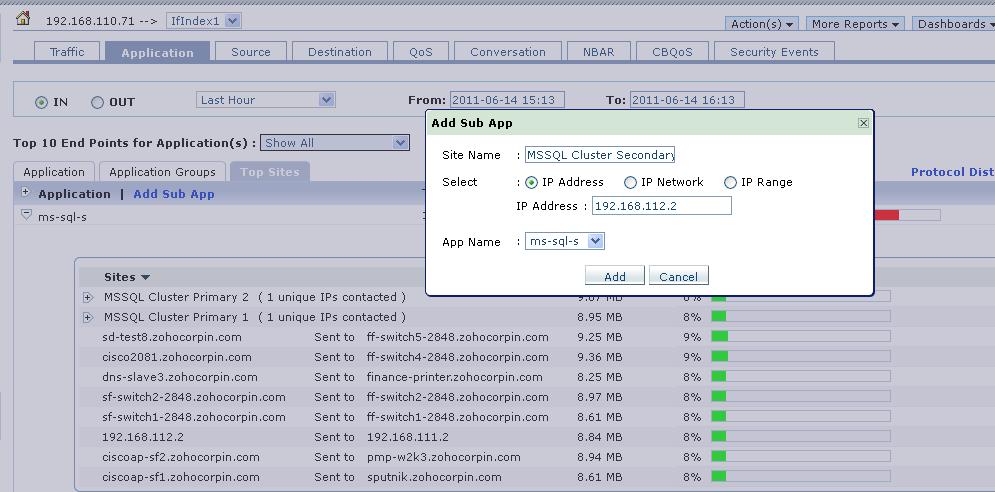
Task: Select the OUT traffic direction
Action: point(97,102)
